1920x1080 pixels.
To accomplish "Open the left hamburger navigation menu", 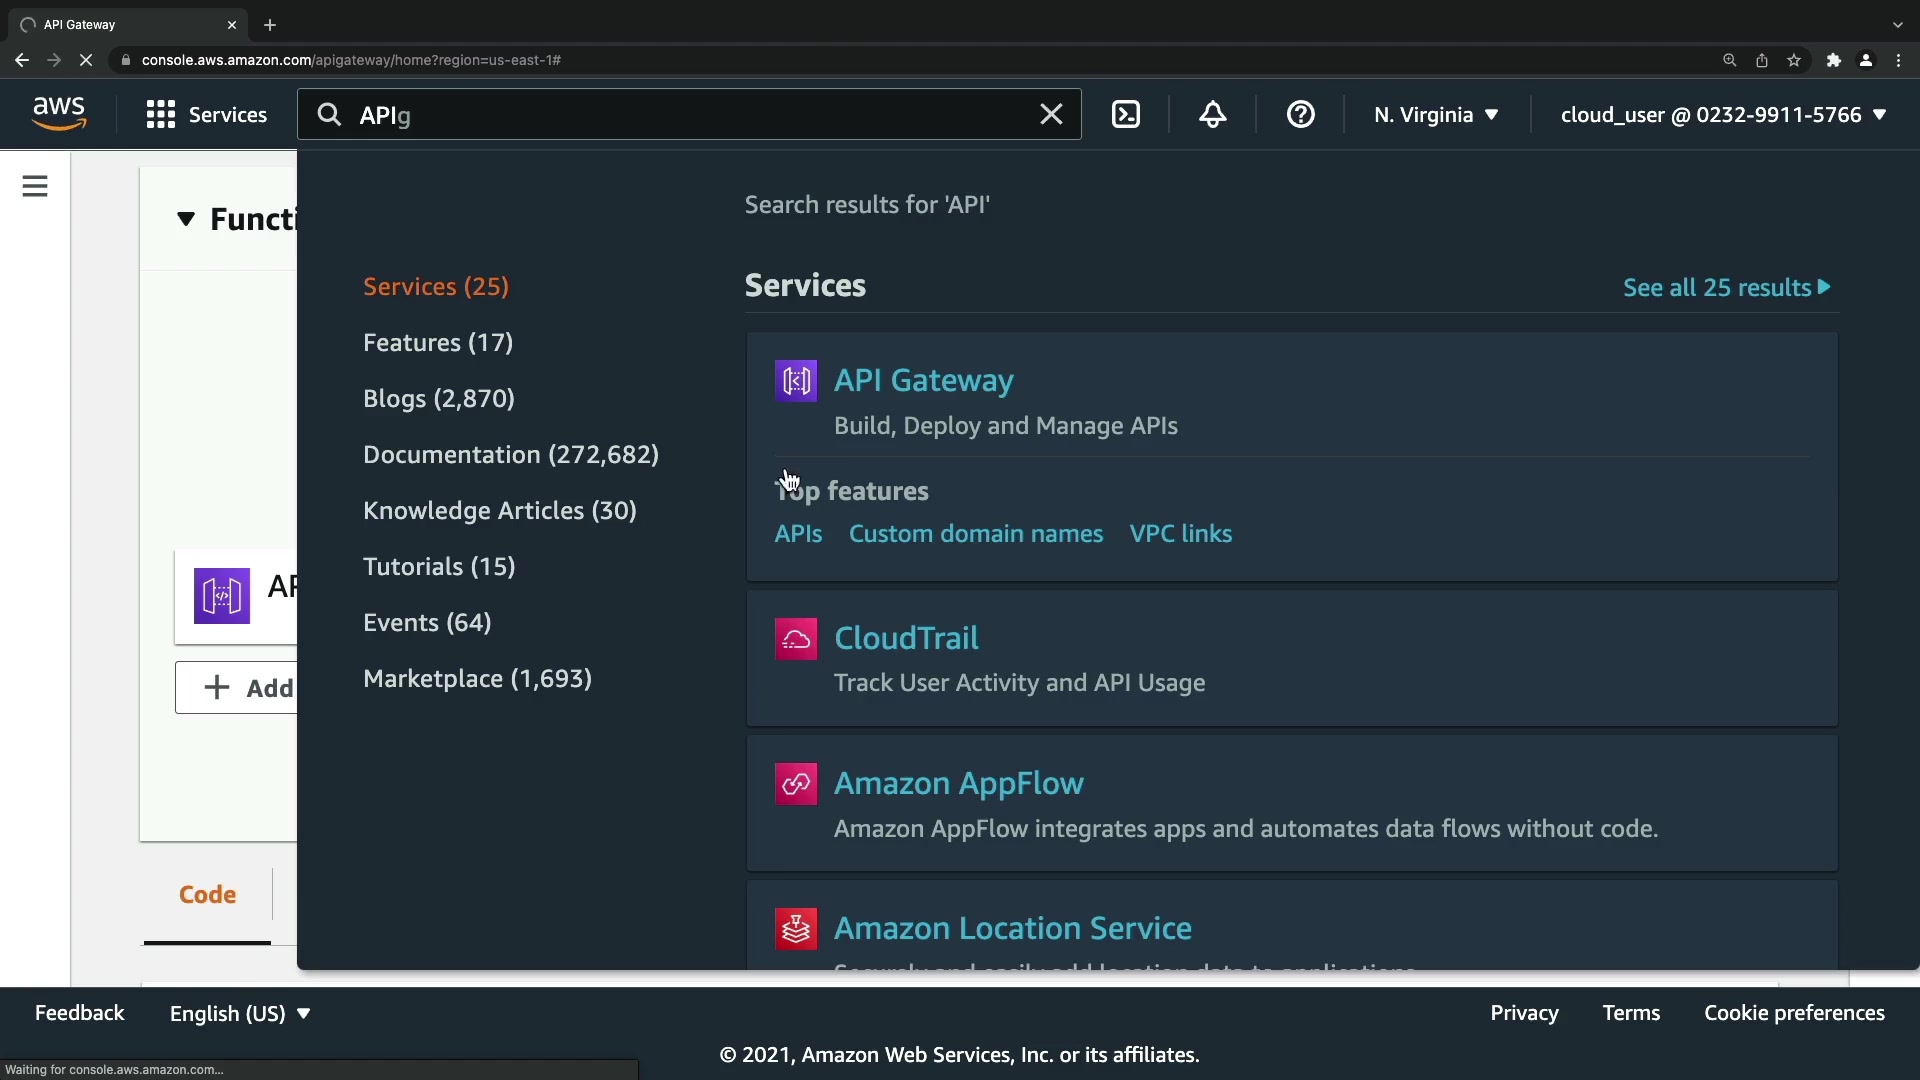I will coord(35,186).
